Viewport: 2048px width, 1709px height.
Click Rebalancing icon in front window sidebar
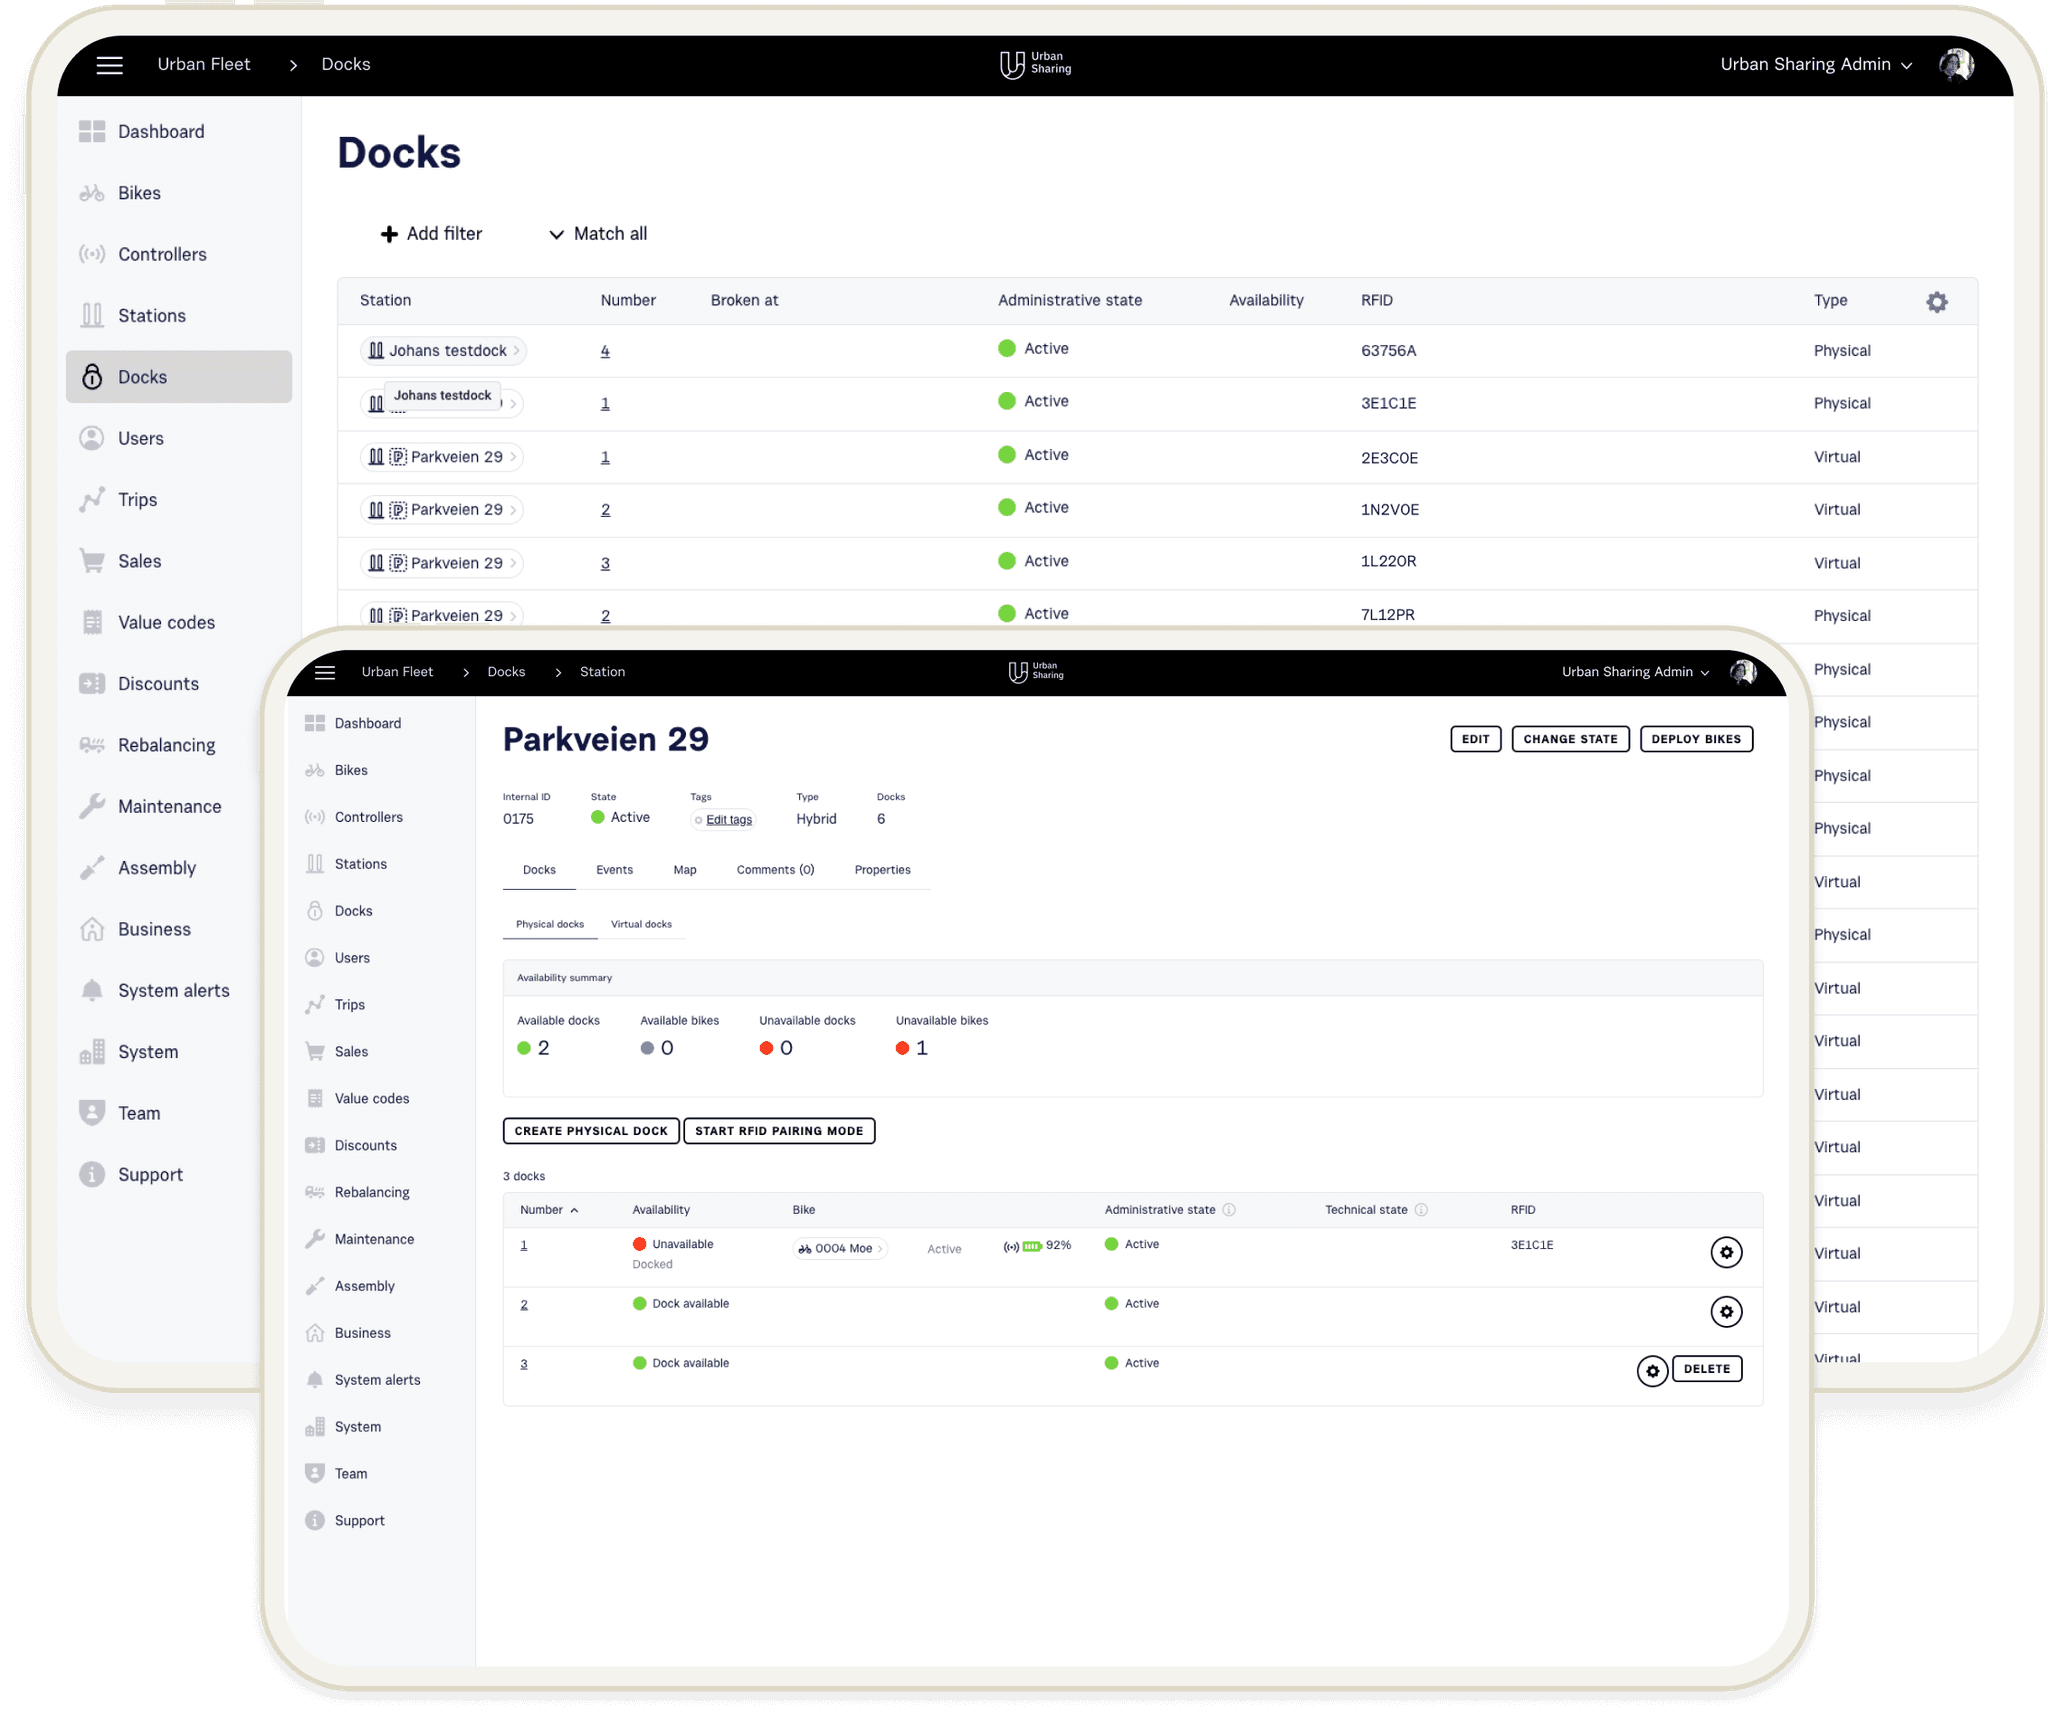click(315, 1192)
